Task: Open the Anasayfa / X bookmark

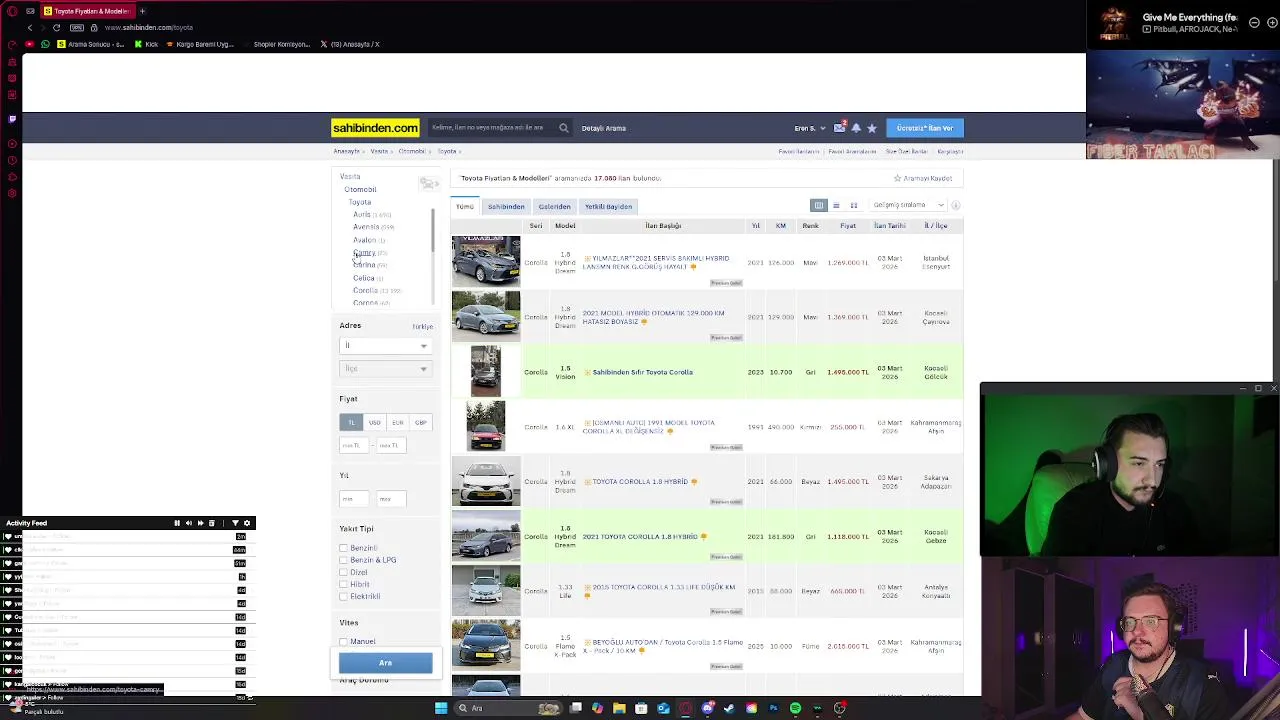Action: (x=350, y=44)
